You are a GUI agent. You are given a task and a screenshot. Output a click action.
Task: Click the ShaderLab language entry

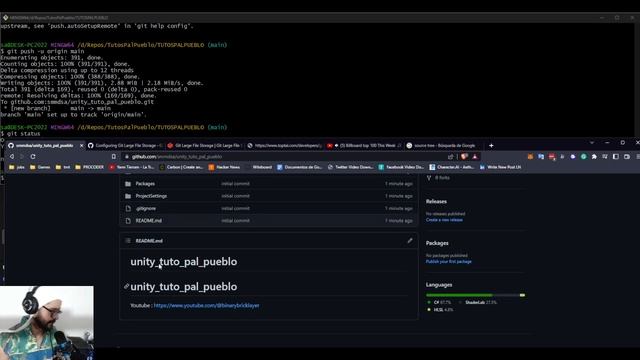pyautogui.click(x=478, y=302)
